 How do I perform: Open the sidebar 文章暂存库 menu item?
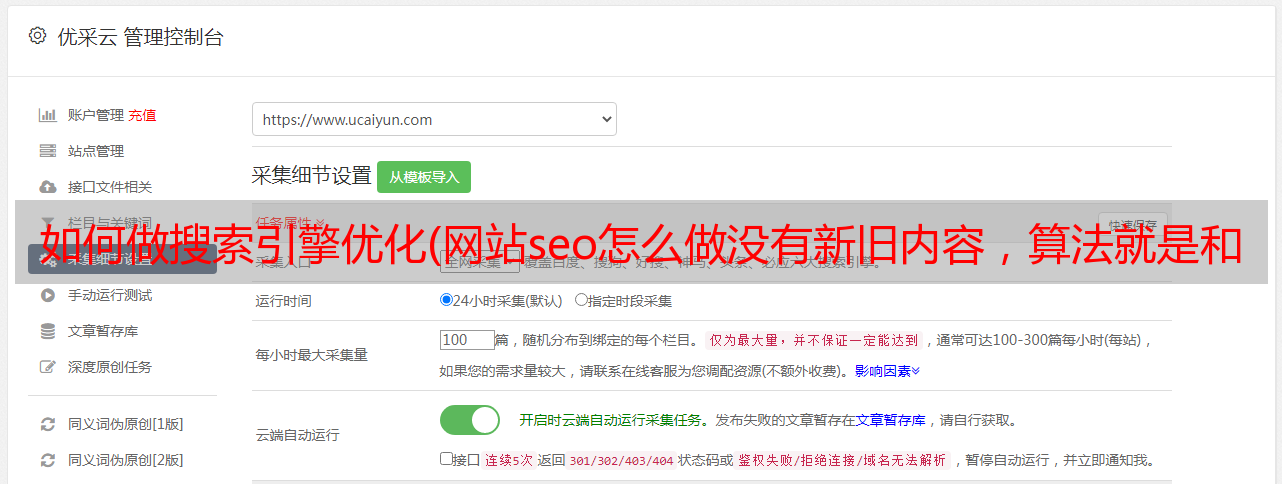click(x=103, y=331)
